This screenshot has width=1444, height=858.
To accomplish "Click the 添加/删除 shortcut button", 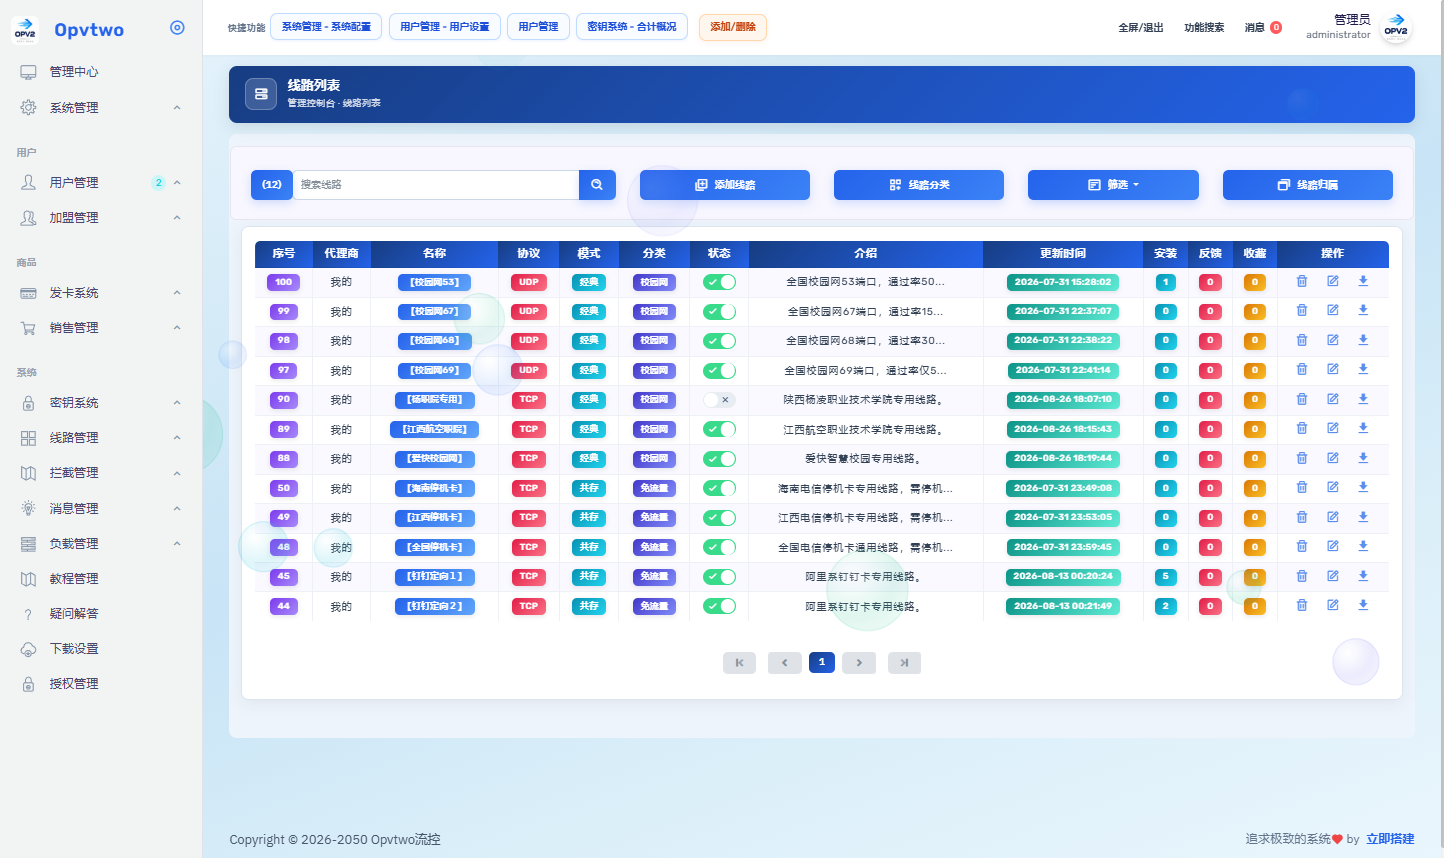I will click(x=733, y=27).
